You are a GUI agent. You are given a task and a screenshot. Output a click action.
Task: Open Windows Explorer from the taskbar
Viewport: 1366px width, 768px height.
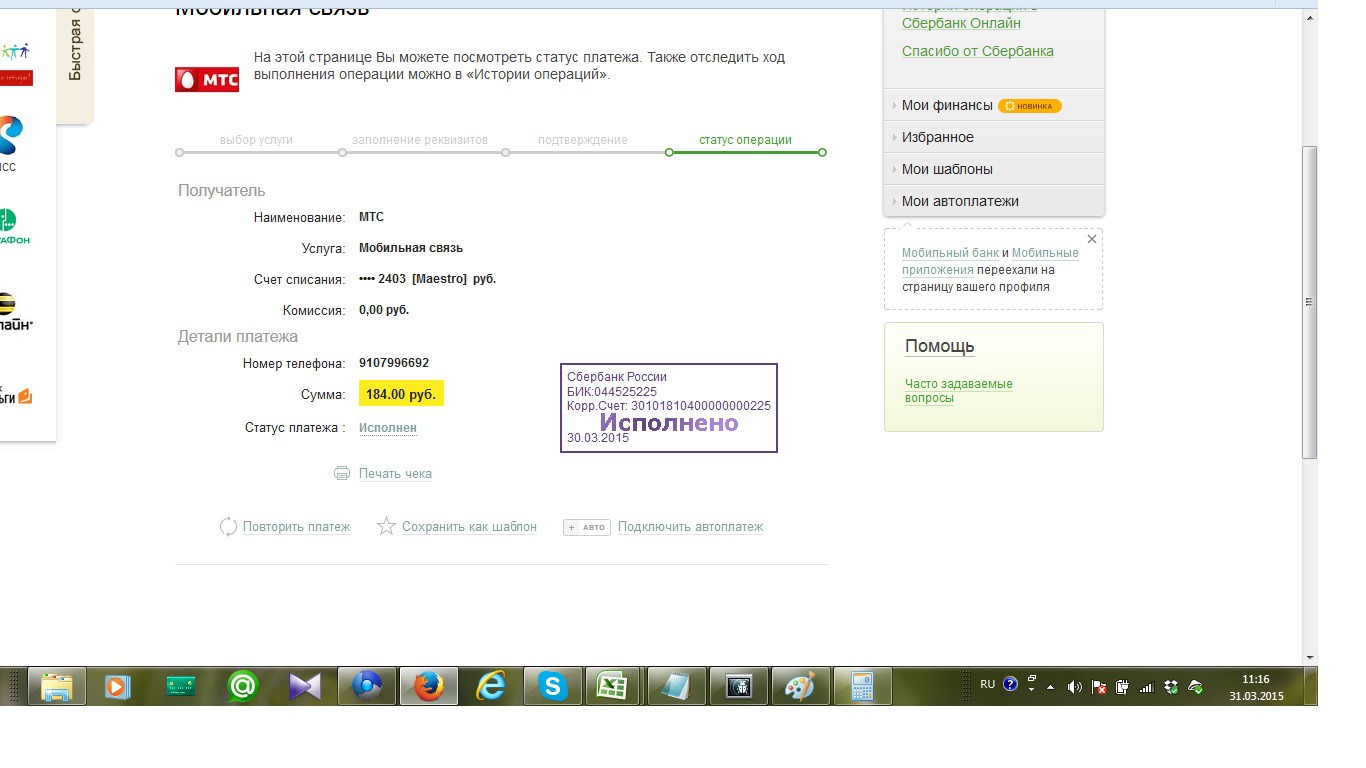[57, 686]
